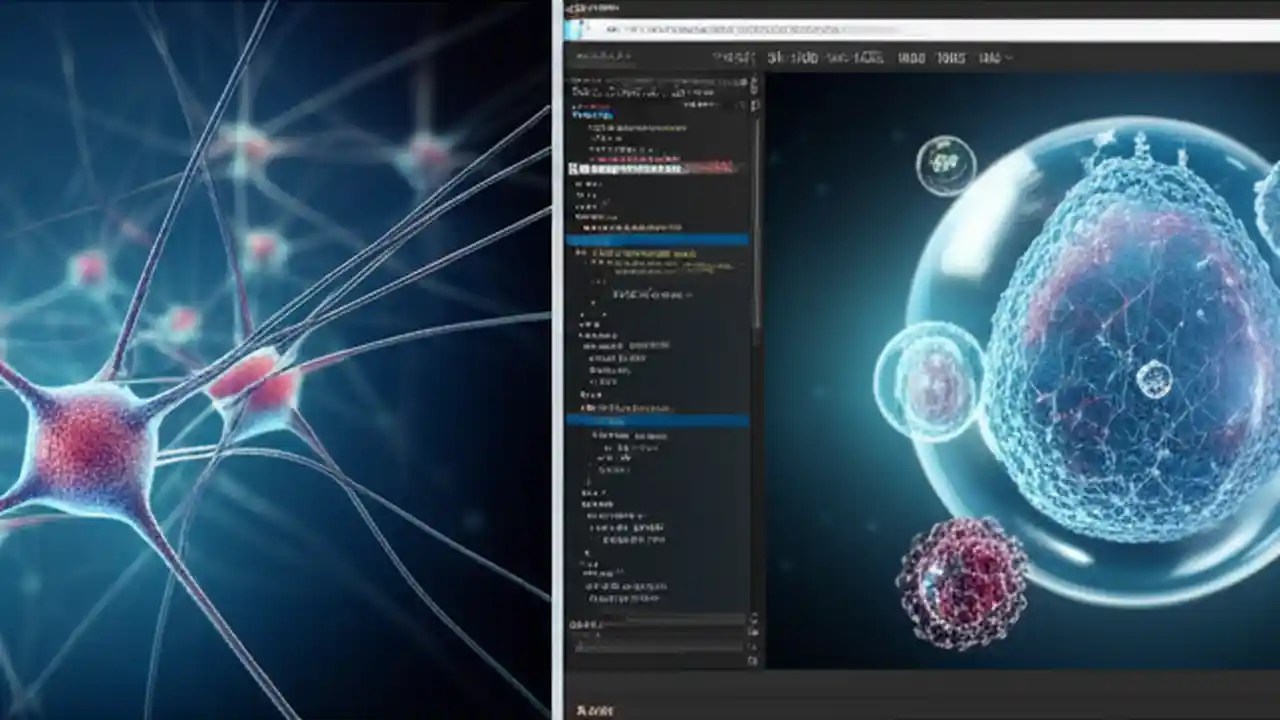
Task: Click the first blue highlighted line in the panel
Action: pos(650,240)
